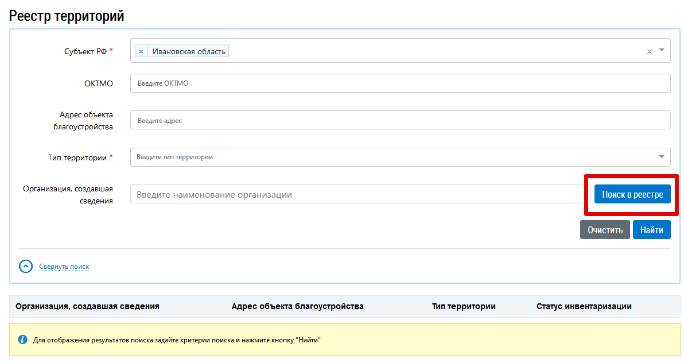Click the circular collapse chevron icon
Screen dimensions: 684x364
click(26, 266)
